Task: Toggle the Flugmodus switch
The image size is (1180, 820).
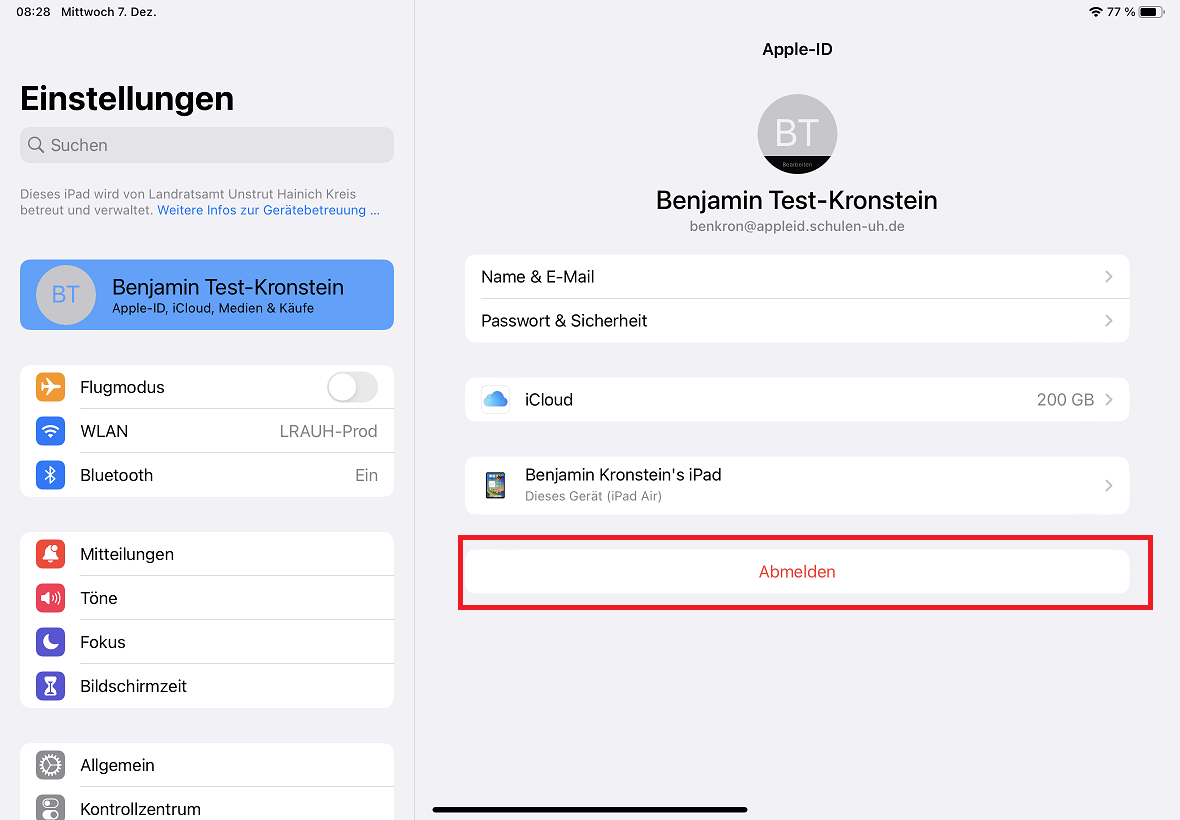Action: point(352,387)
